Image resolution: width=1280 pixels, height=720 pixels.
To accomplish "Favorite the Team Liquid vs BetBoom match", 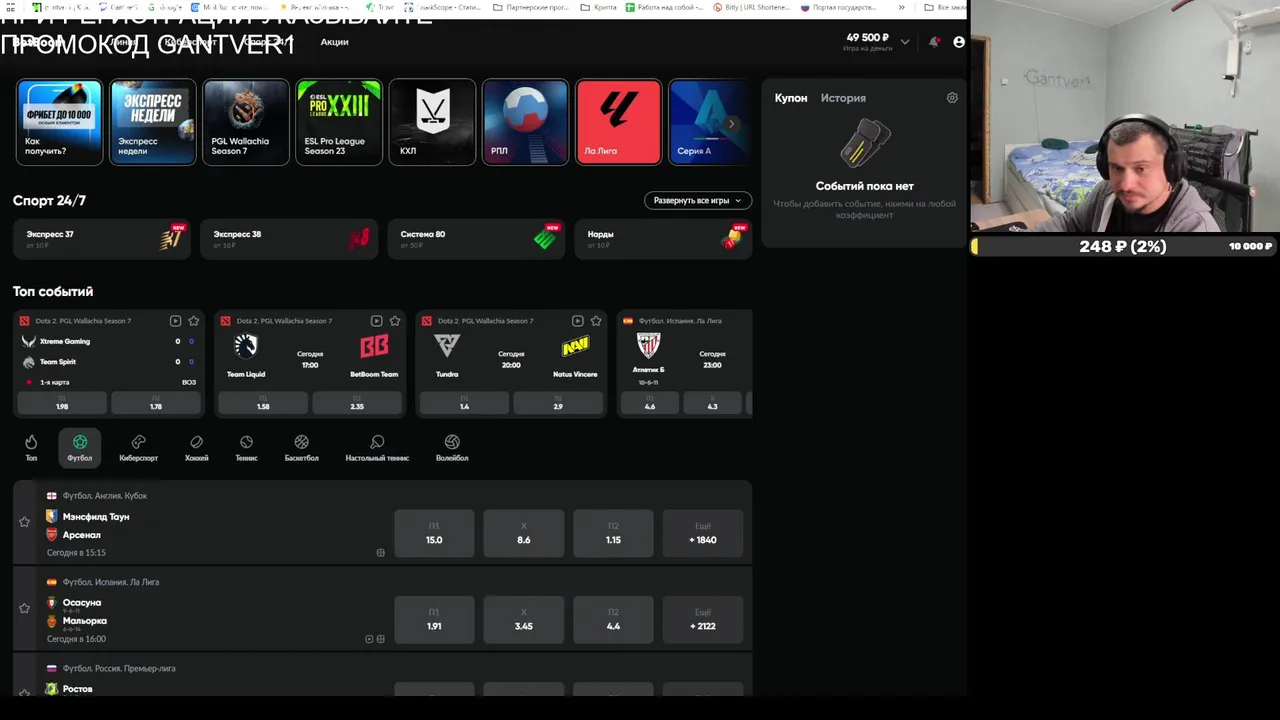I will coord(395,321).
